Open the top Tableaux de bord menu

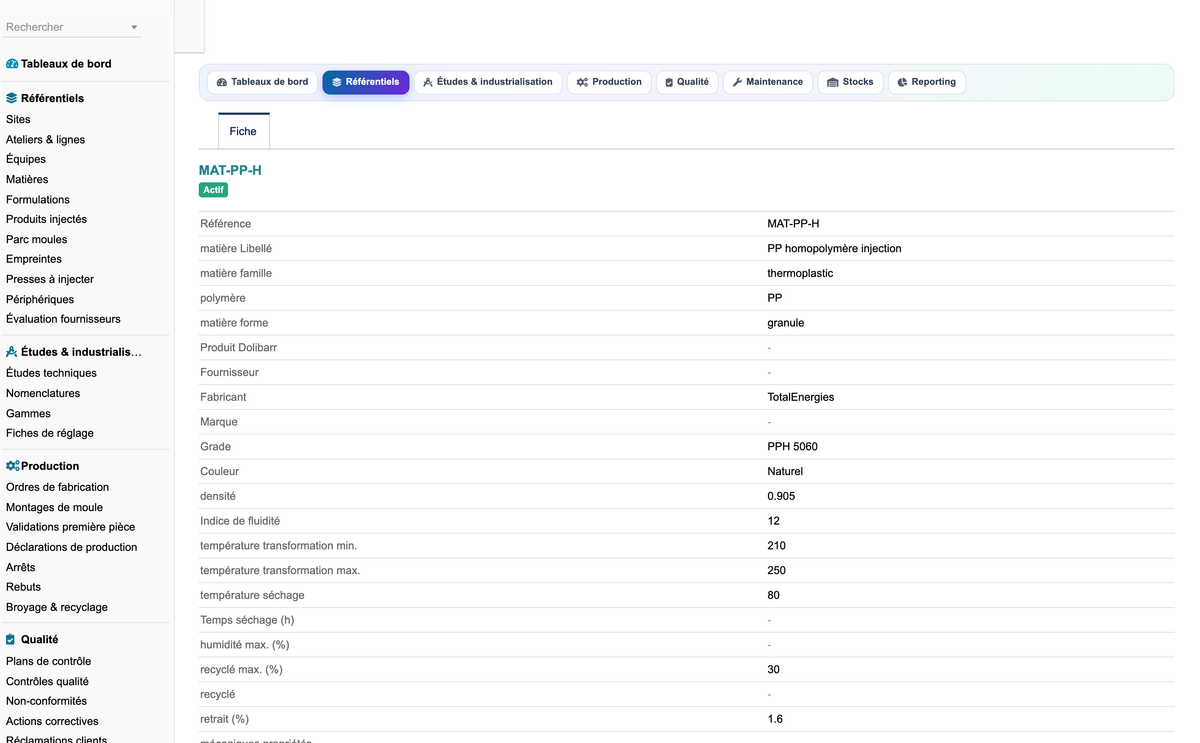(263, 82)
